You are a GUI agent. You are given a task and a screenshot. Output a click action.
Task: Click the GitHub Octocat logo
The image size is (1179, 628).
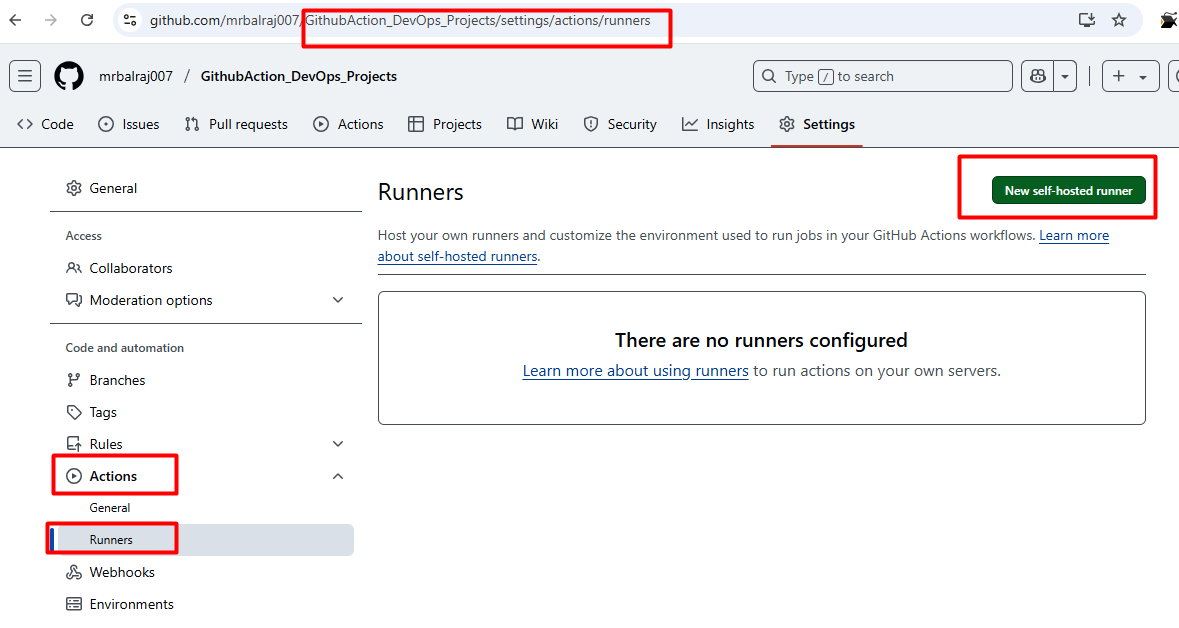69,76
